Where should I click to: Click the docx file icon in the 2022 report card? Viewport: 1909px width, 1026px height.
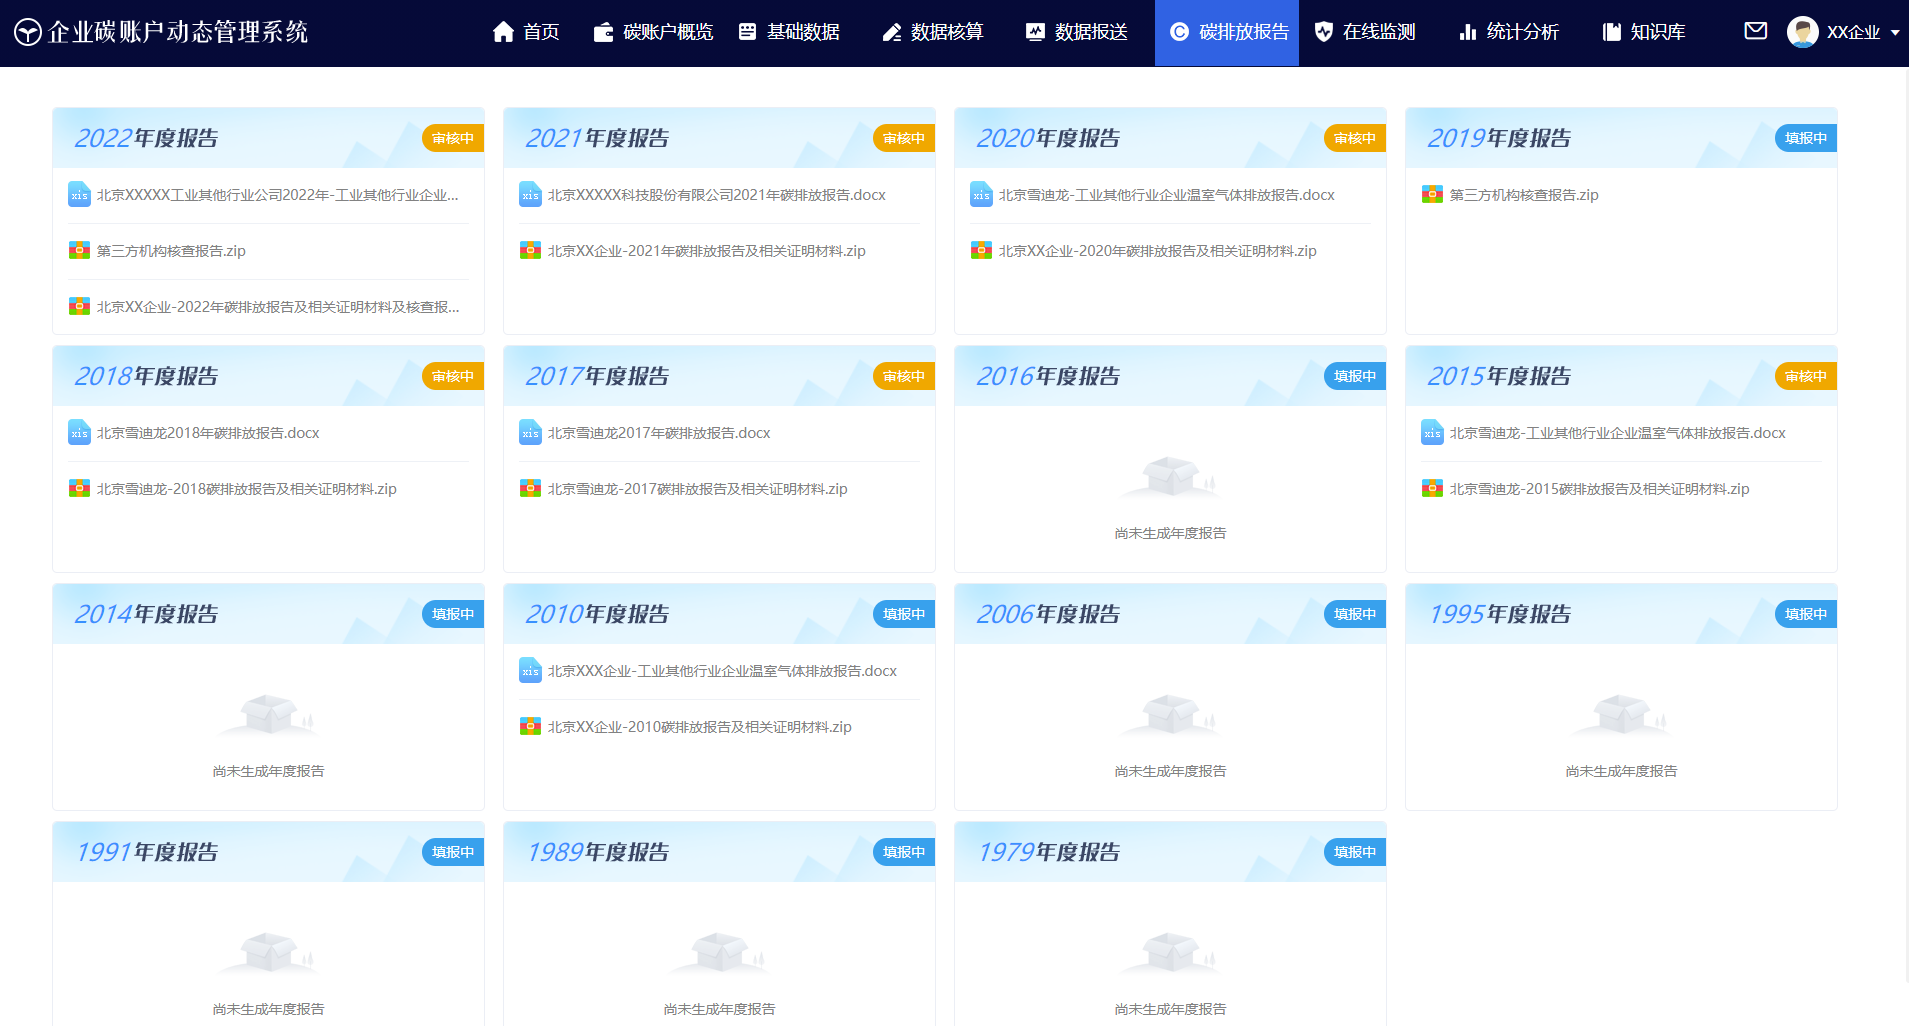(x=79, y=195)
